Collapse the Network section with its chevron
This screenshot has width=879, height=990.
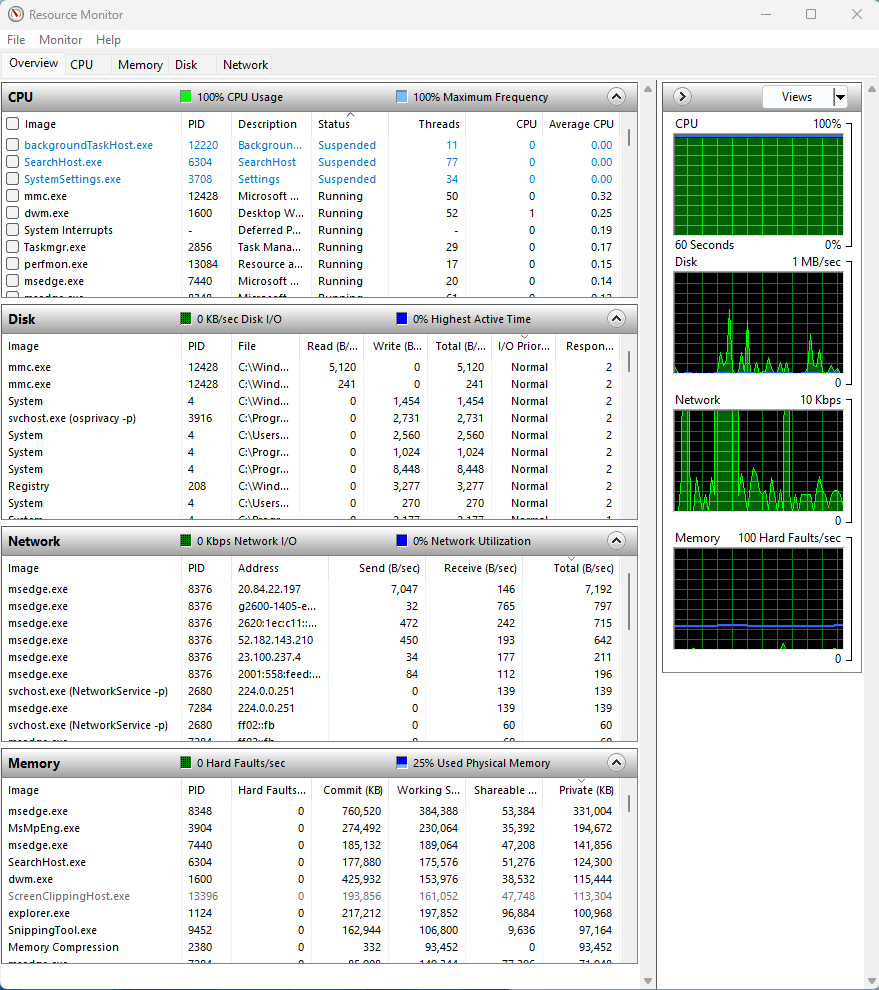616,540
